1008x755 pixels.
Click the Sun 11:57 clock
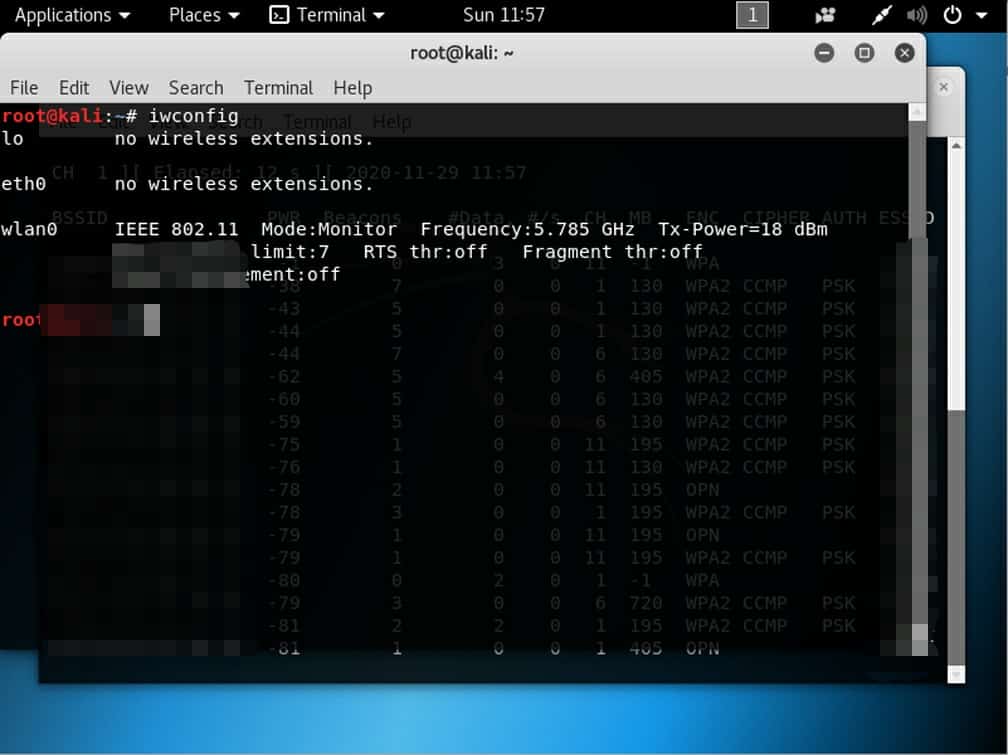[504, 15]
